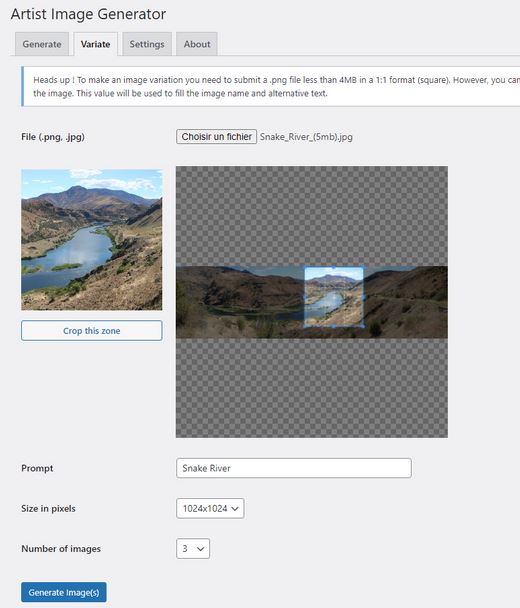This screenshot has width=520, height=608.
Task: Open the Settings tab
Action: click(147, 44)
